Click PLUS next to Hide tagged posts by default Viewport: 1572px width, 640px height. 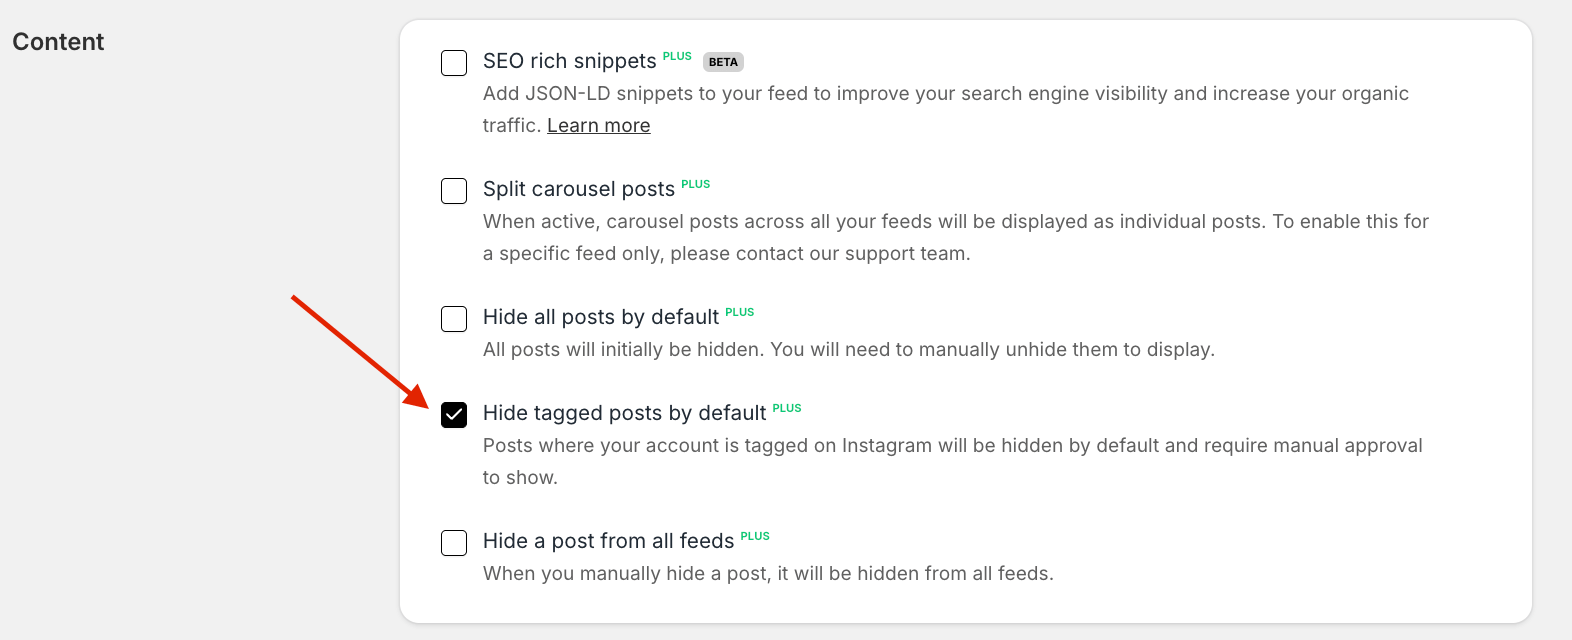click(786, 408)
